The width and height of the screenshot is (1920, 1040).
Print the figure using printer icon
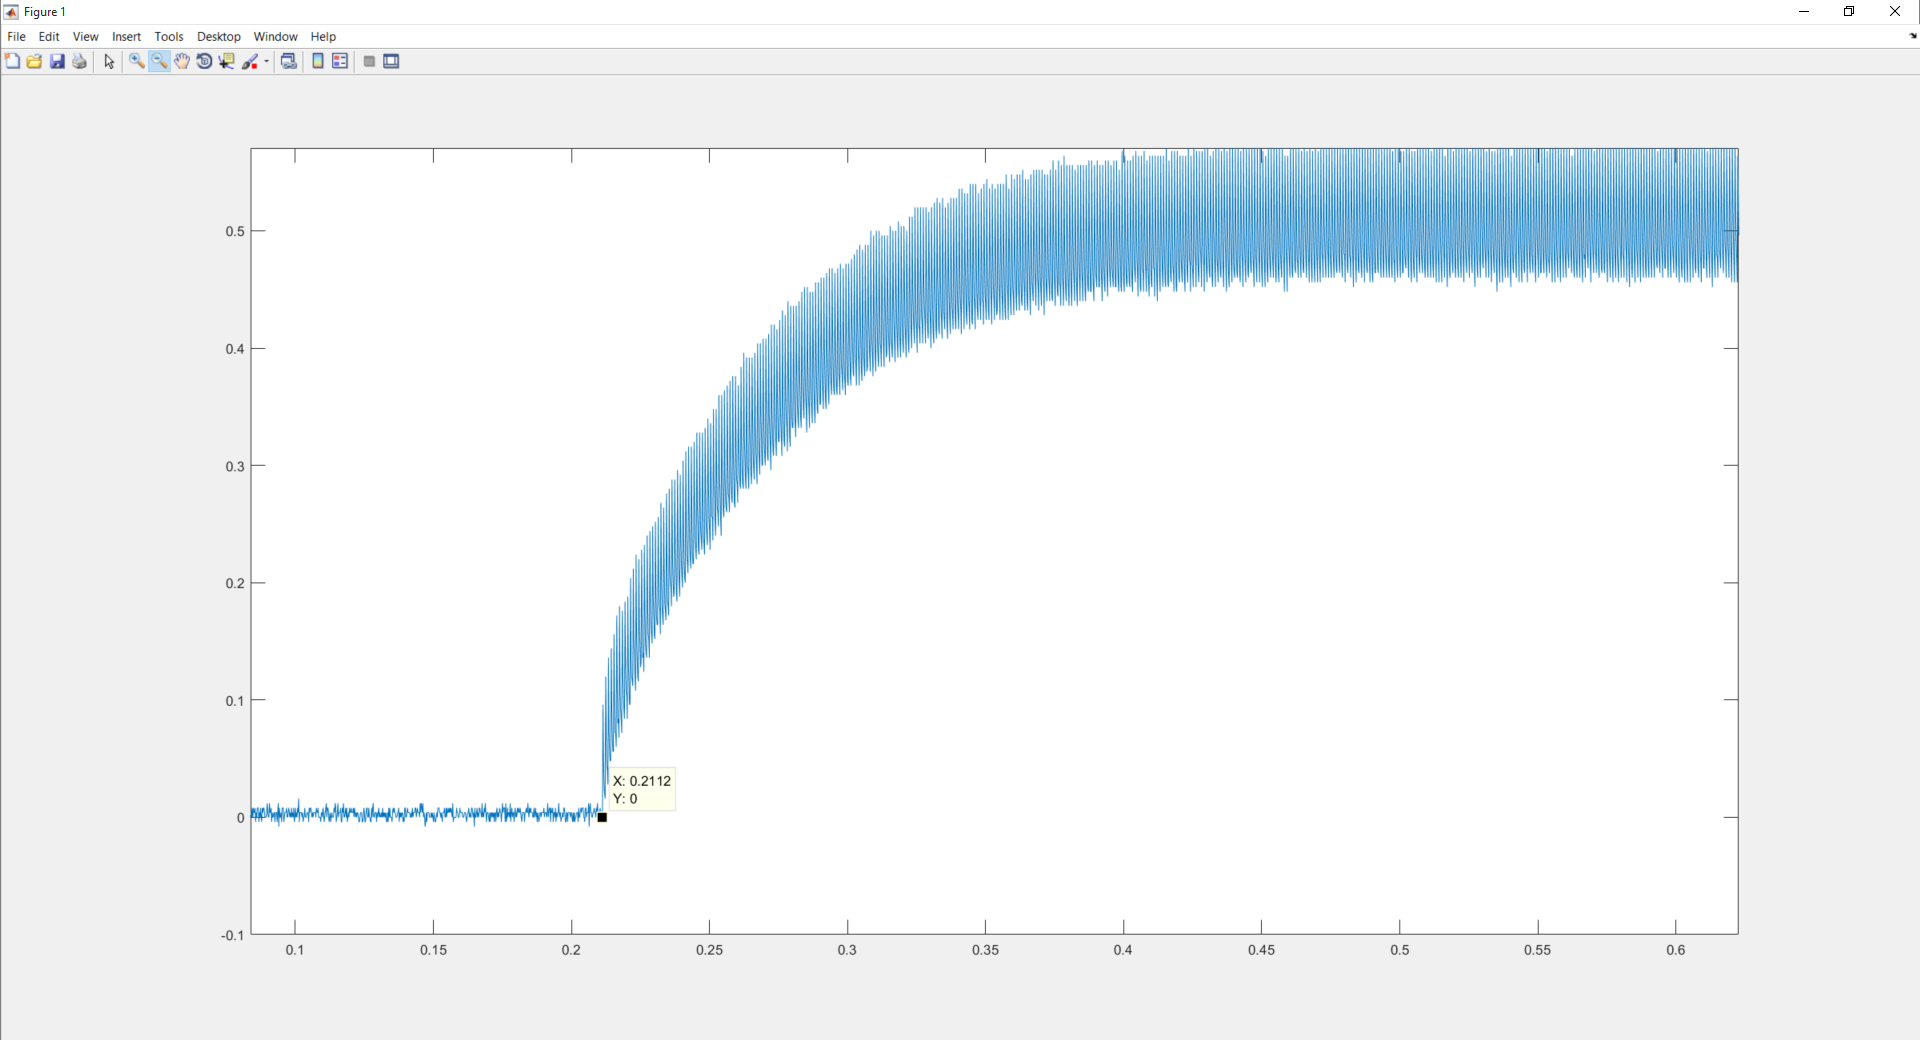point(80,62)
